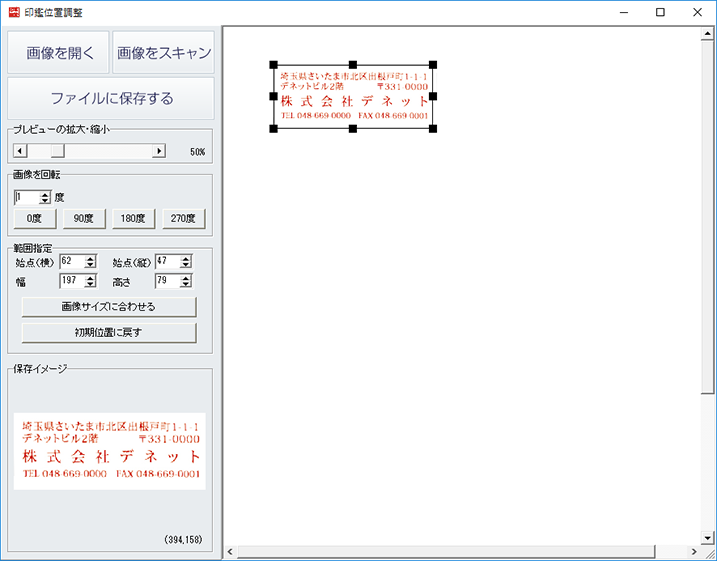The width and height of the screenshot is (717, 561).
Task: Click top-middle handle of selection box
Action: click(x=353, y=65)
